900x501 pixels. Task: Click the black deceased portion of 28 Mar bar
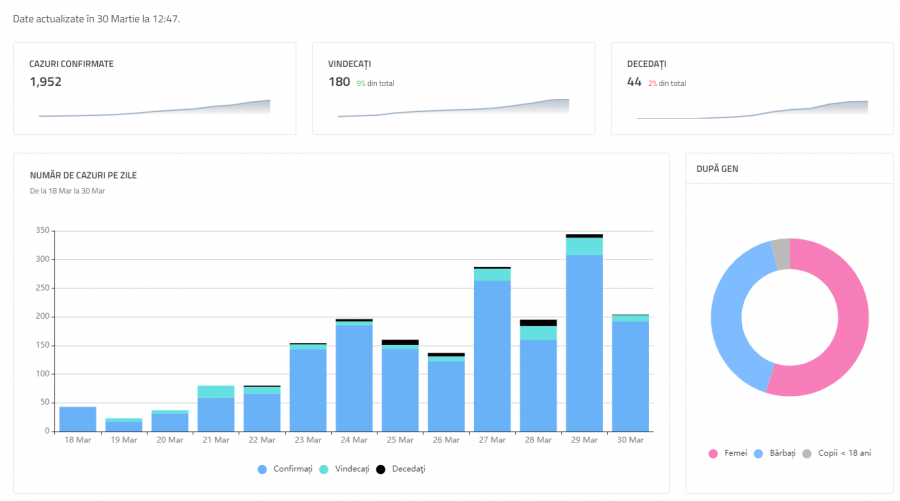click(538, 323)
